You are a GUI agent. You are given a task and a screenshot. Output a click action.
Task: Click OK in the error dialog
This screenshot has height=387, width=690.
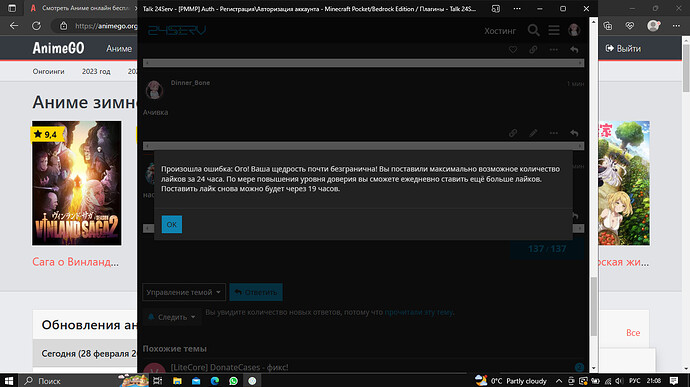point(172,225)
